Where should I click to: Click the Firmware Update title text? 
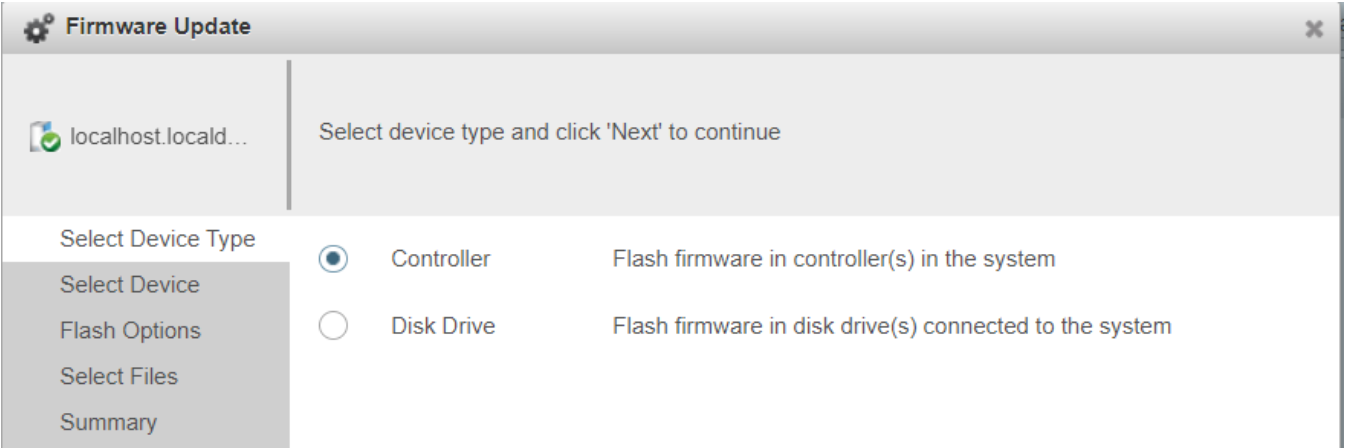click(x=158, y=26)
